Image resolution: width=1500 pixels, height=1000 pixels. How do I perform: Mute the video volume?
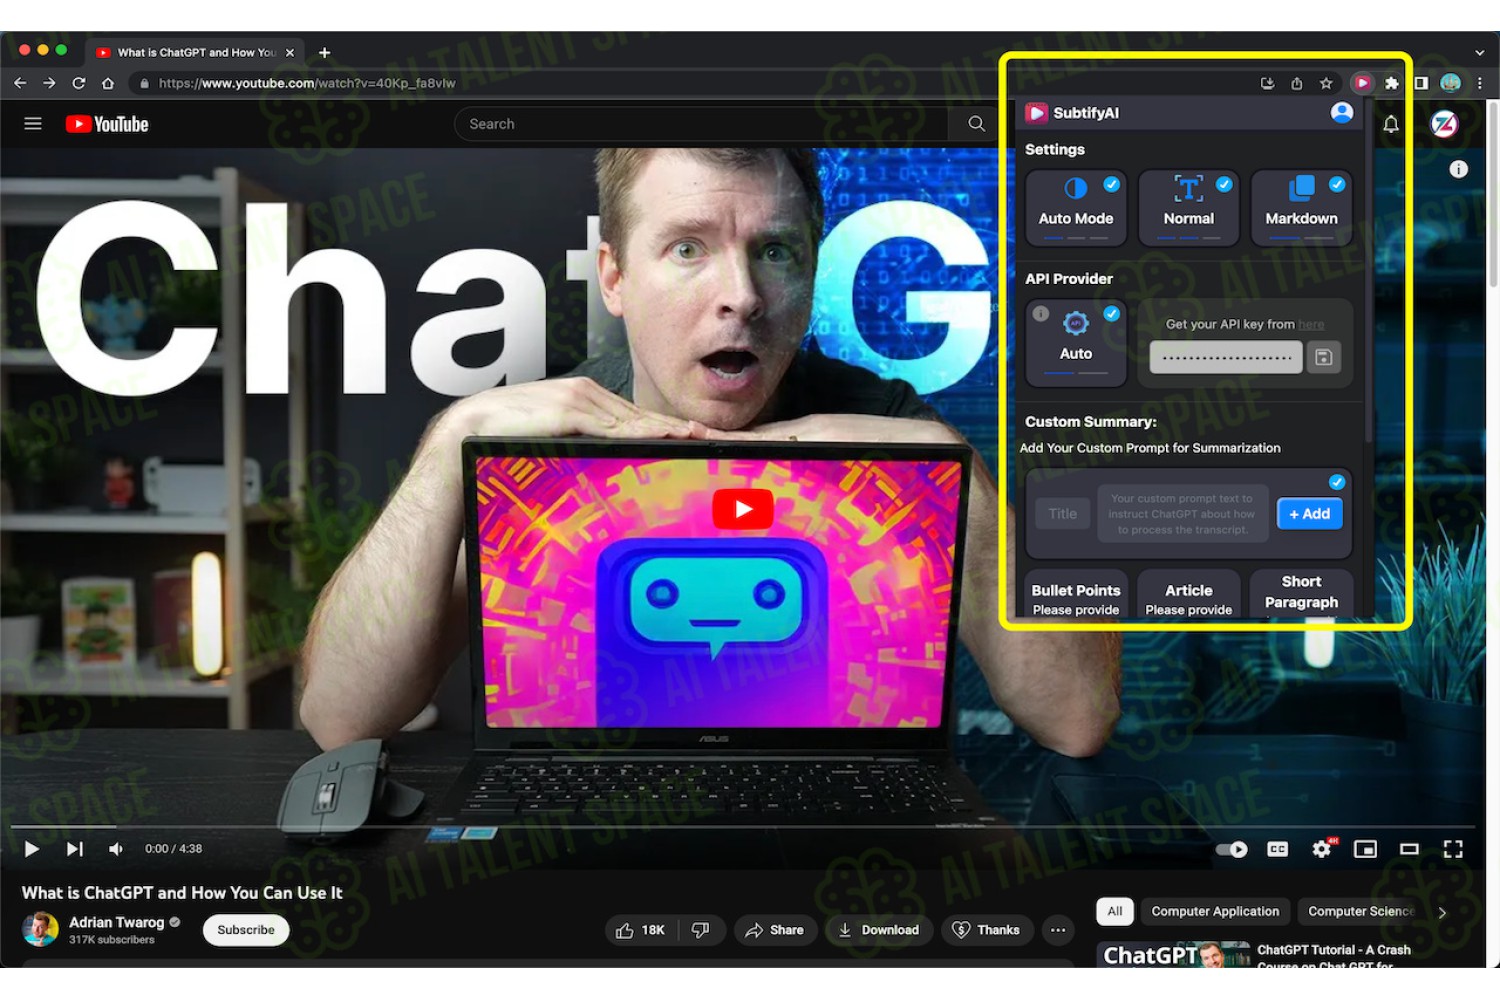(116, 849)
